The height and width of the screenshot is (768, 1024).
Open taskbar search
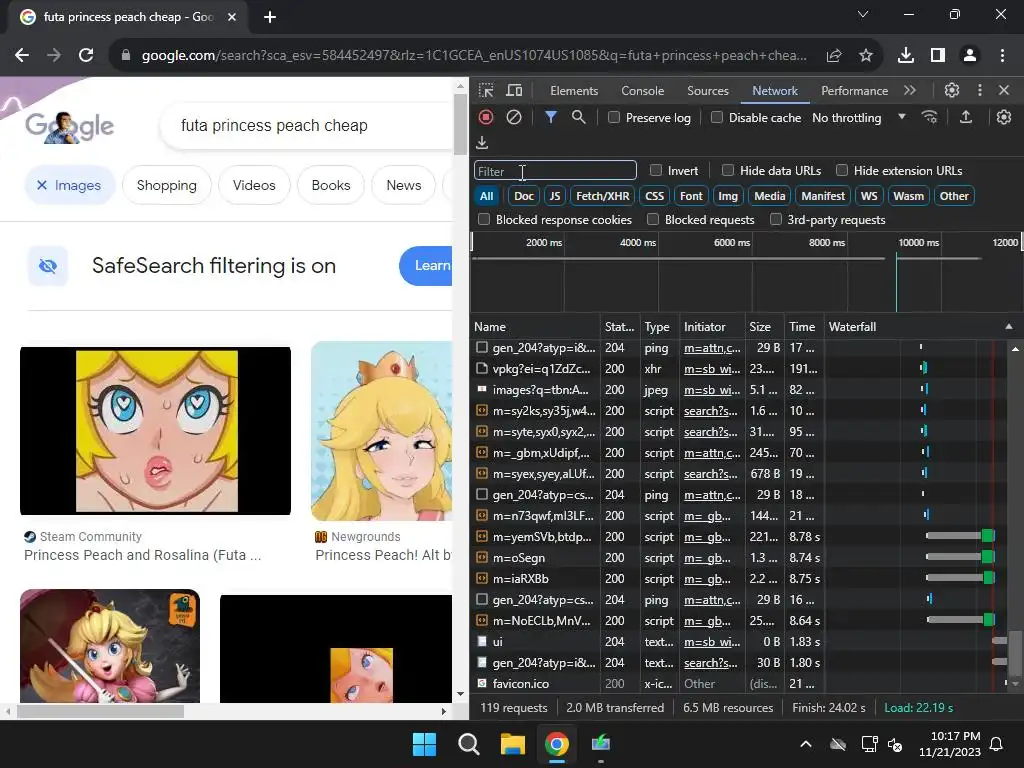click(x=469, y=744)
